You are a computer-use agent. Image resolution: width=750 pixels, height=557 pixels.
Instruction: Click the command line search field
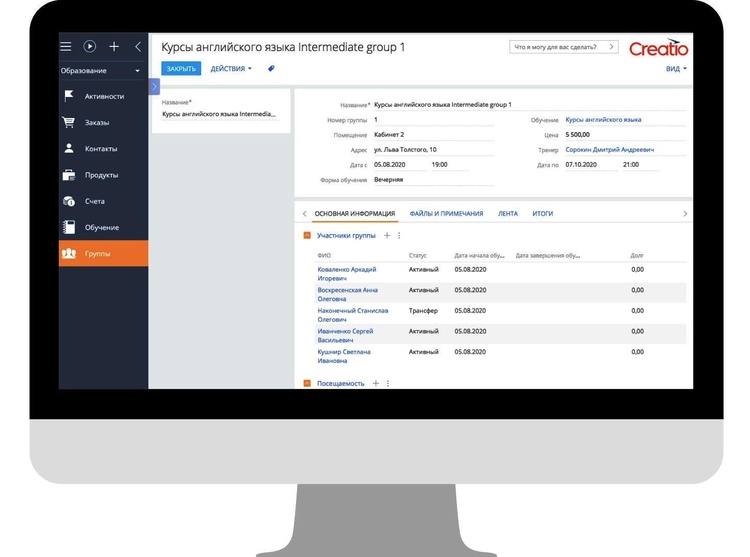coord(563,47)
